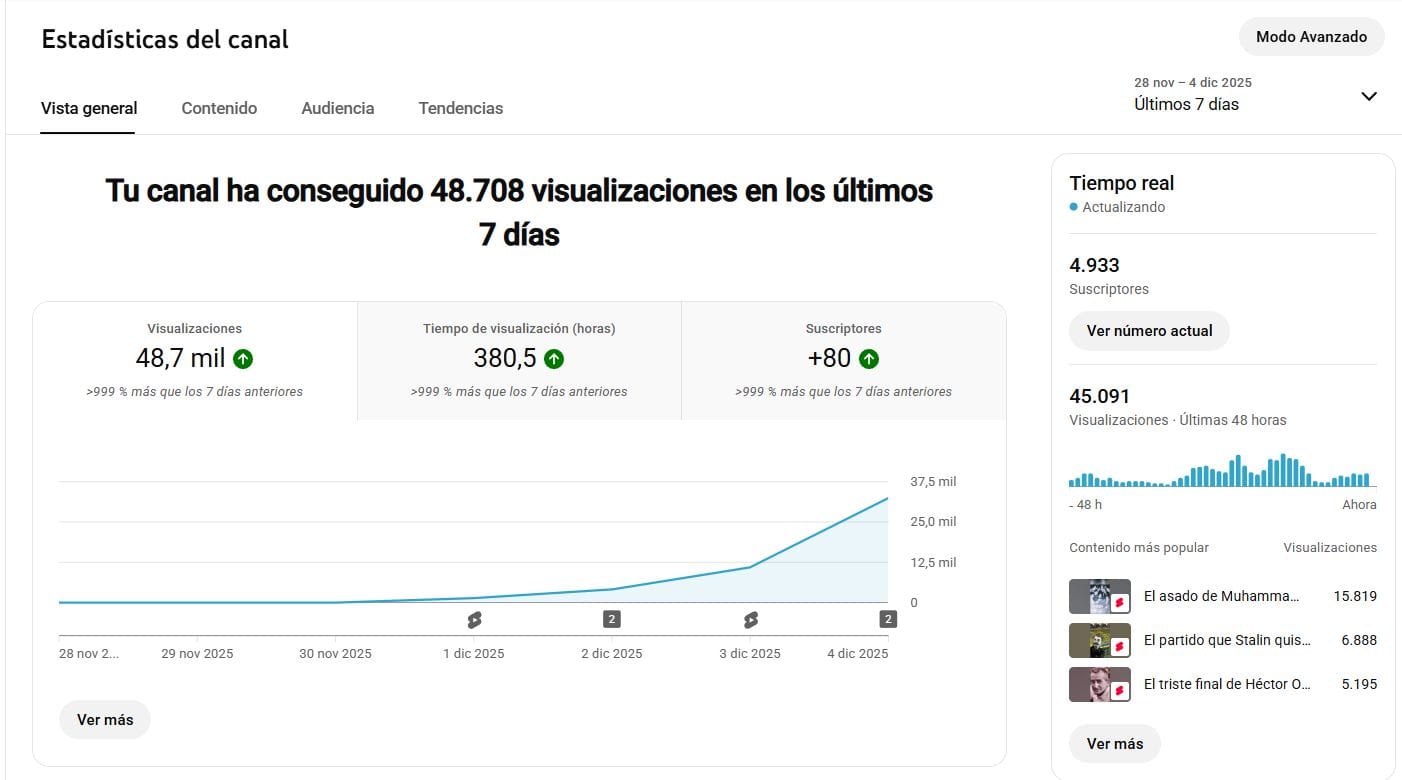The image size is (1402, 780).
Task: Open Modo Avanzado analytics
Action: coord(1311,36)
